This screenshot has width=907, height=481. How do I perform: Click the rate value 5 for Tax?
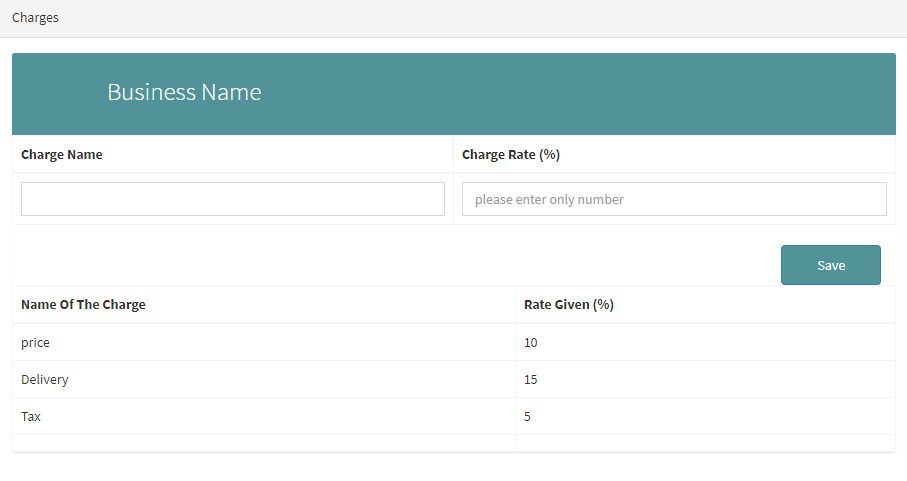click(x=528, y=417)
